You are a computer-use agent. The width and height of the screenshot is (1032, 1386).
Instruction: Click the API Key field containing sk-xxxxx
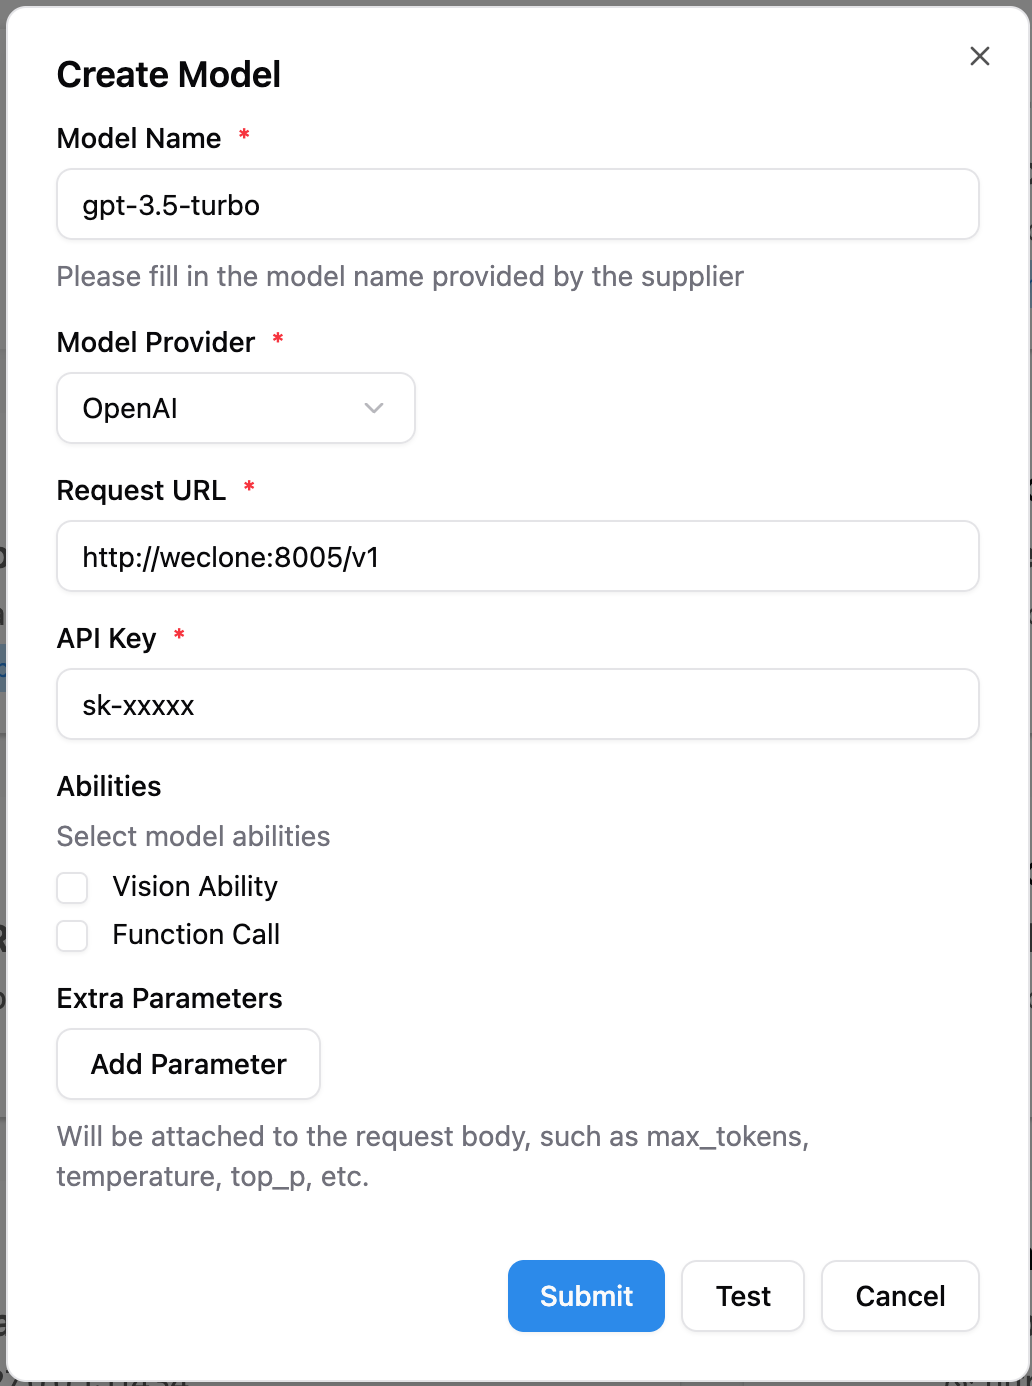point(517,705)
